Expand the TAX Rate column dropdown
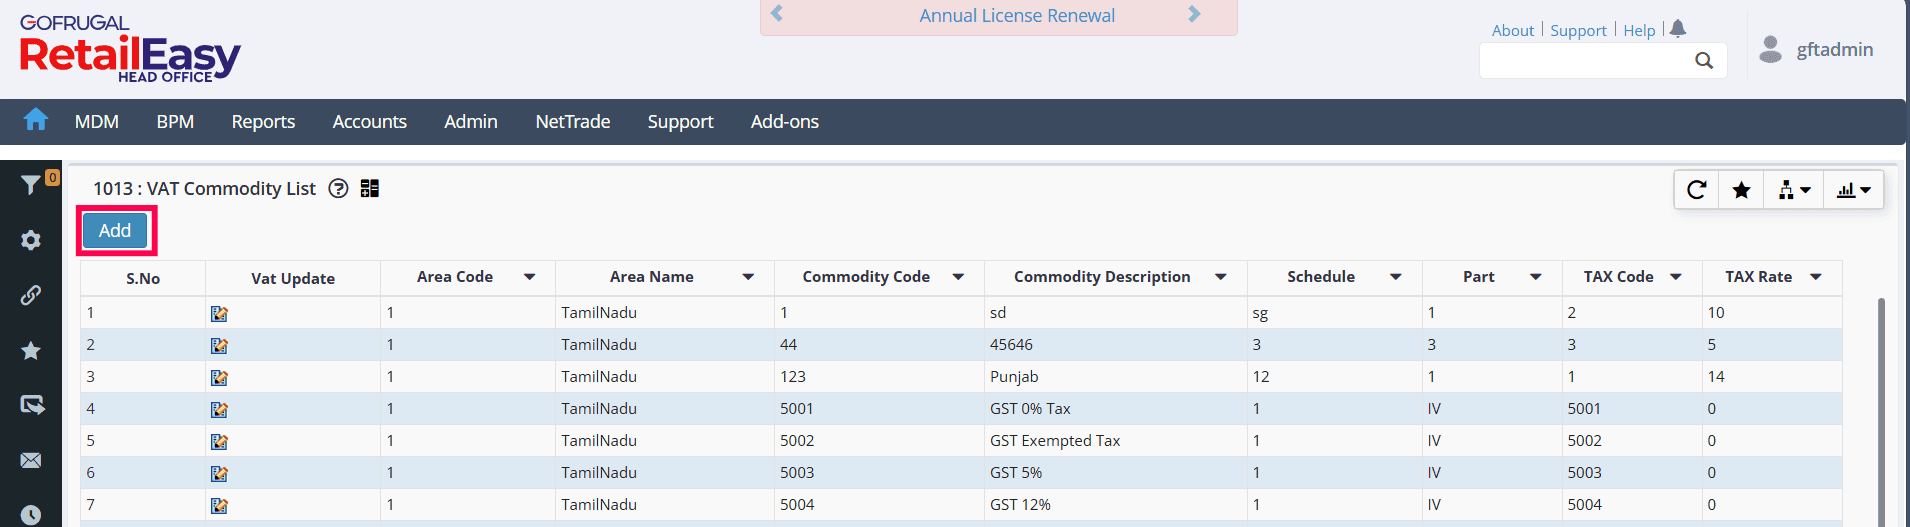Image resolution: width=1910 pixels, height=527 pixels. [x=1815, y=277]
